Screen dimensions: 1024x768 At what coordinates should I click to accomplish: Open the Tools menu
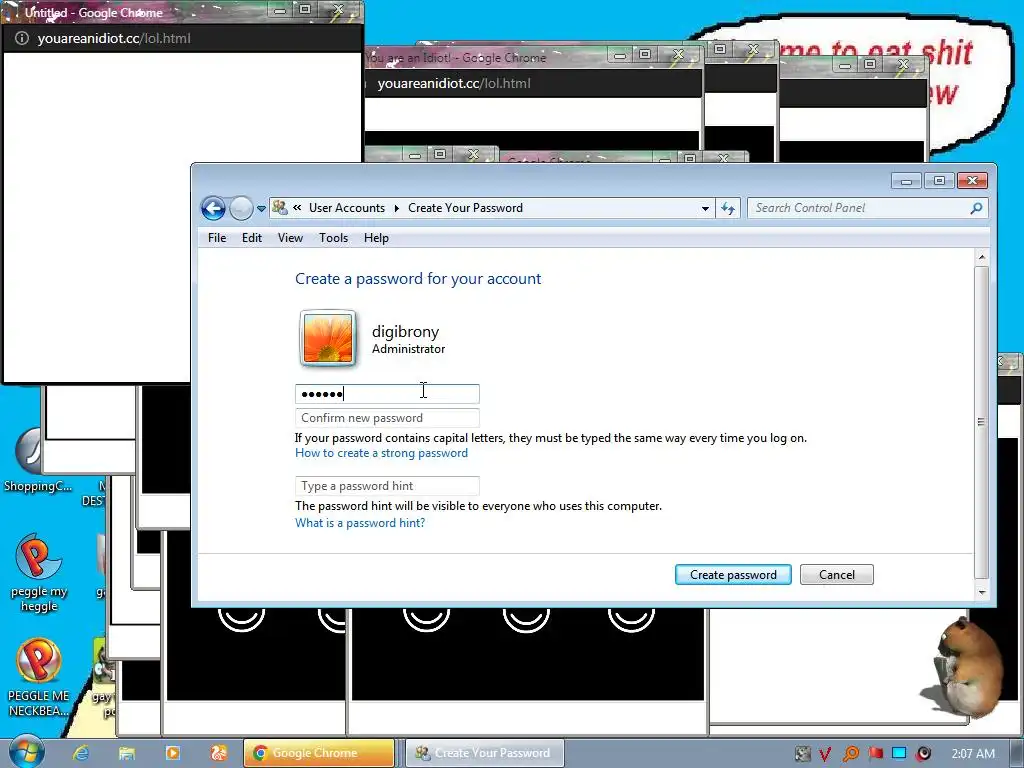pos(333,238)
